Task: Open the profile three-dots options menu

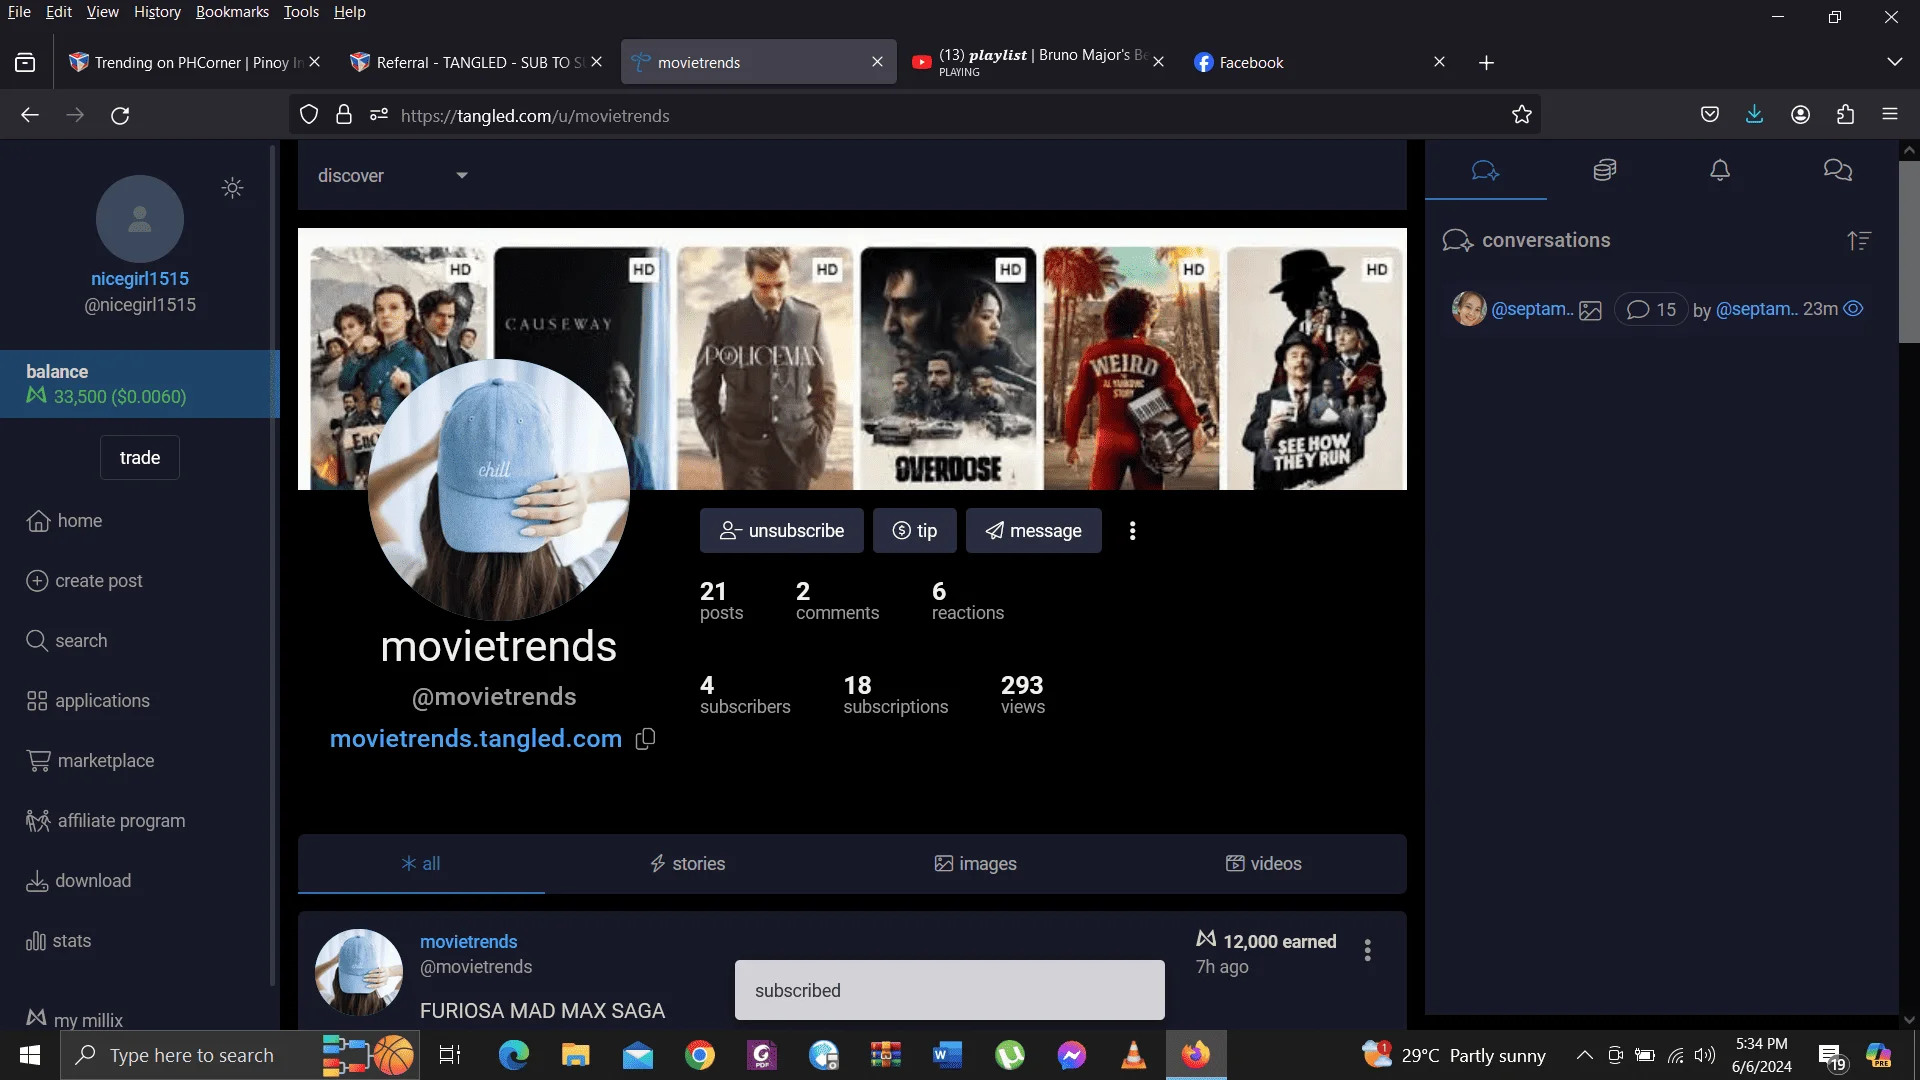Action: click(1132, 531)
